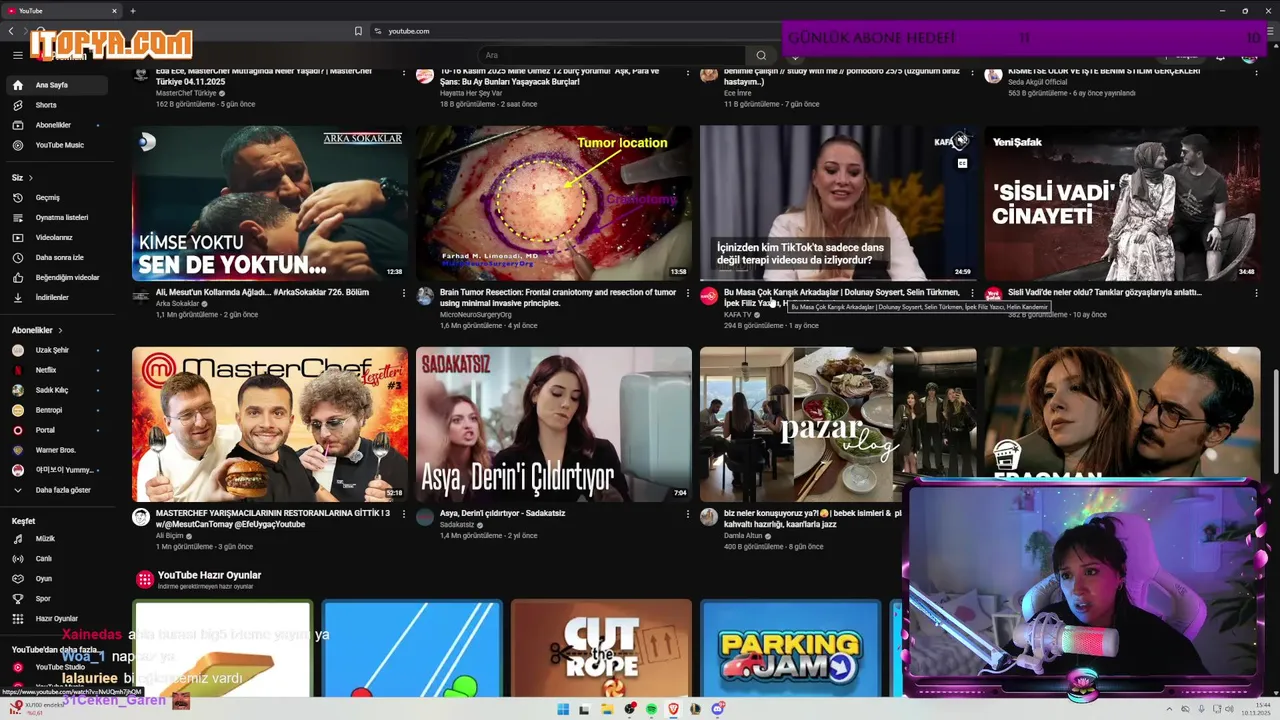Open Portal channel subscription
1280x720 pixels.
click(x=56, y=430)
